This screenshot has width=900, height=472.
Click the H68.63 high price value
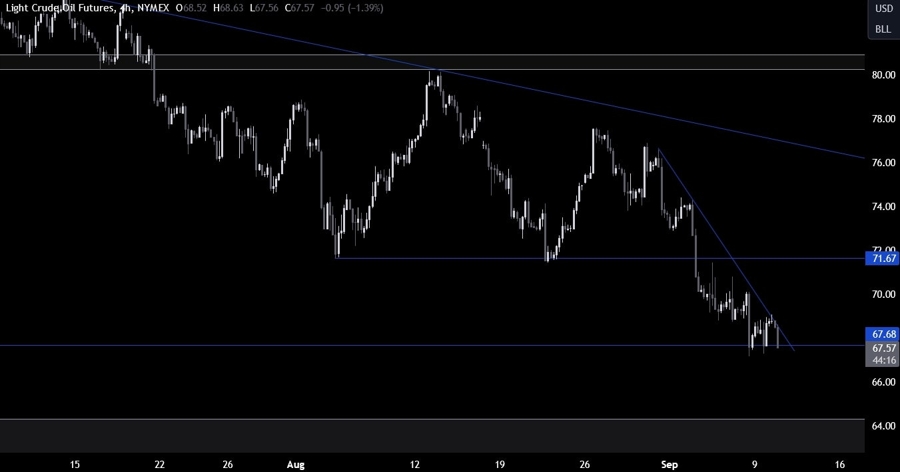tap(228, 8)
